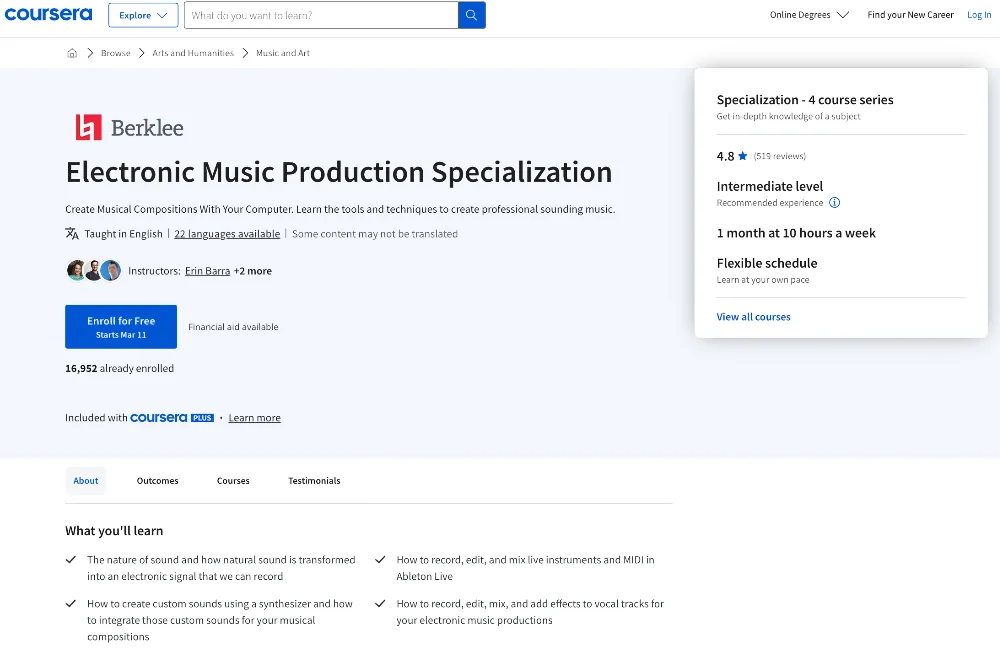Open the info tooltip next to Recommended experience
1000x665 pixels.
point(835,202)
